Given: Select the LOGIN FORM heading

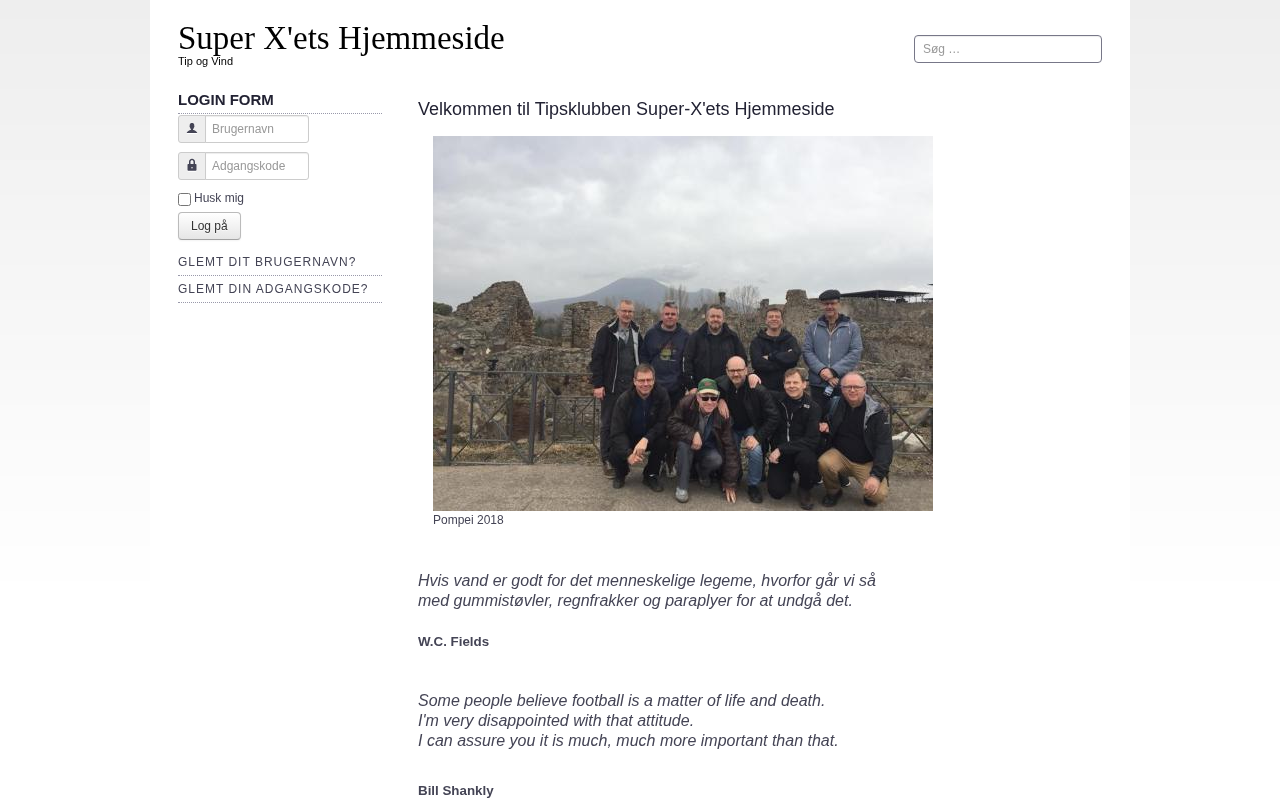Looking at the screenshot, I should pyautogui.click(x=226, y=100).
